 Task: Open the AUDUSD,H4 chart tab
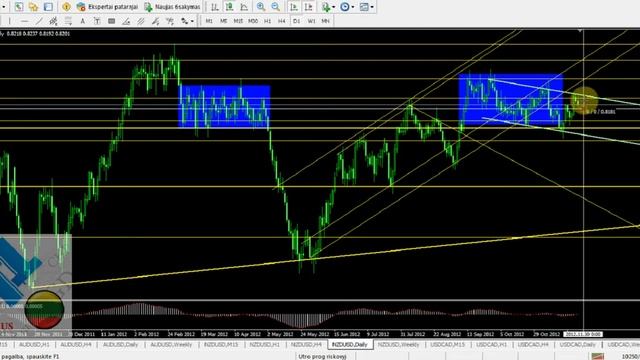click(76, 344)
